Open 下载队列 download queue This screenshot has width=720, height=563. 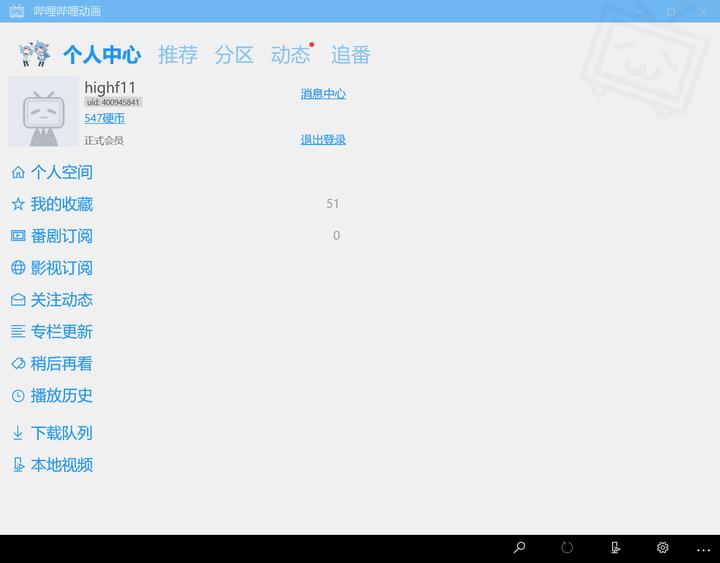click(x=62, y=433)
